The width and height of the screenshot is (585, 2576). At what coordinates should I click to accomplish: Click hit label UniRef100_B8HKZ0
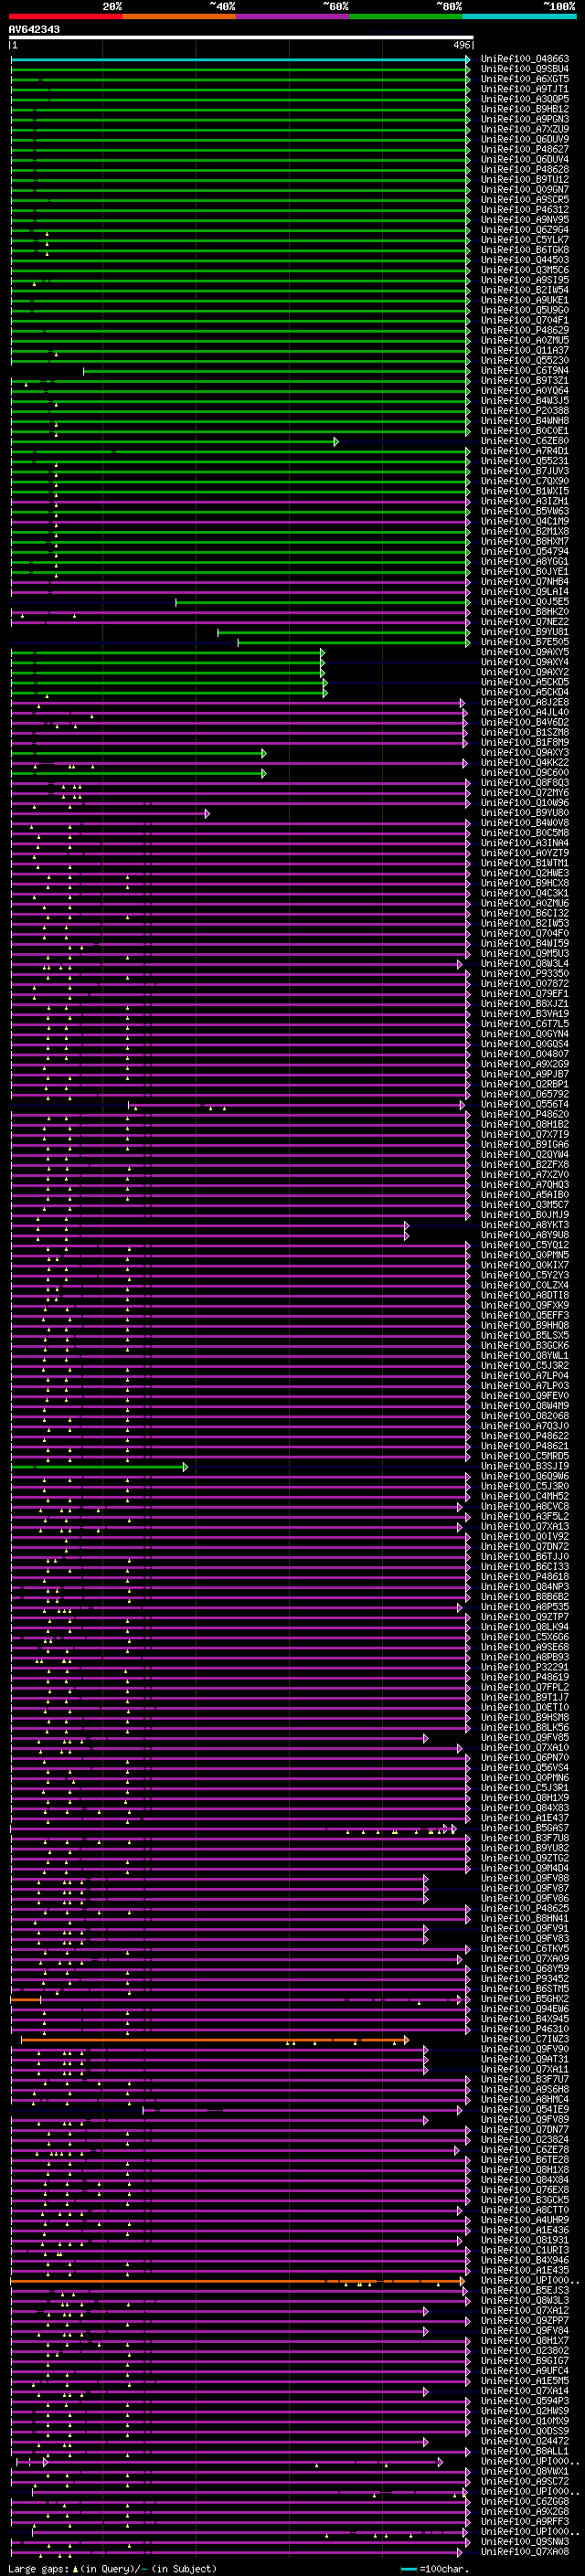(524, 612)
